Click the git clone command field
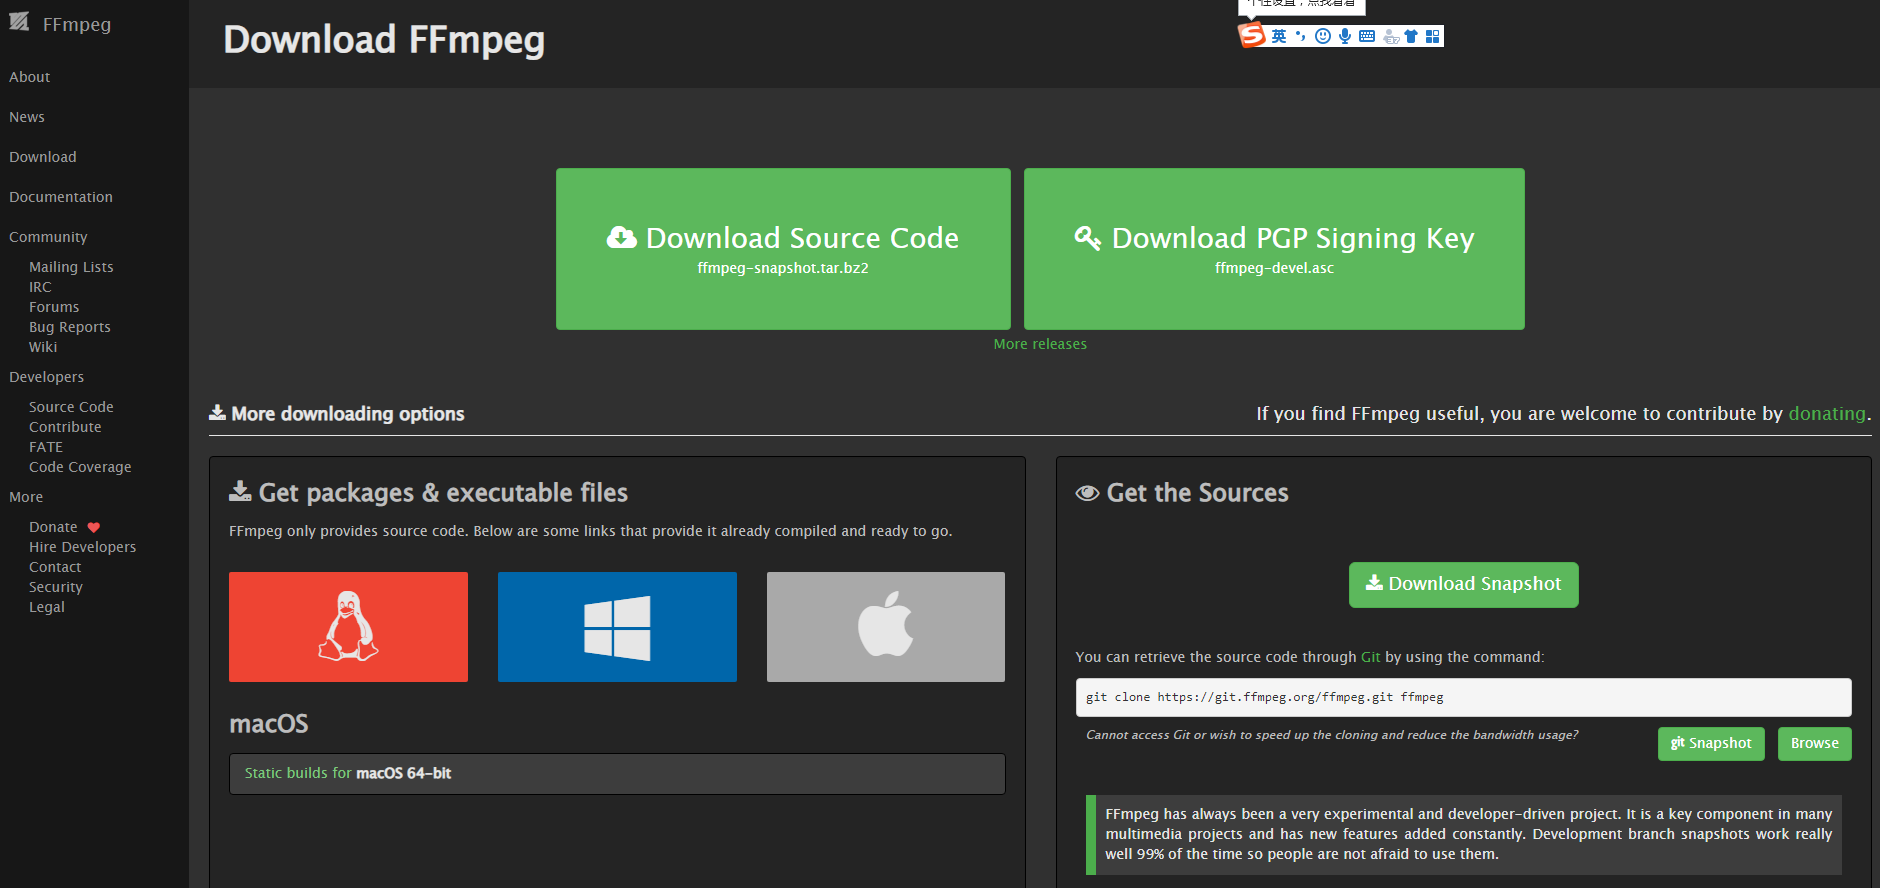The width and height of the screenshot is (1880, 888). coord(1463,697)
